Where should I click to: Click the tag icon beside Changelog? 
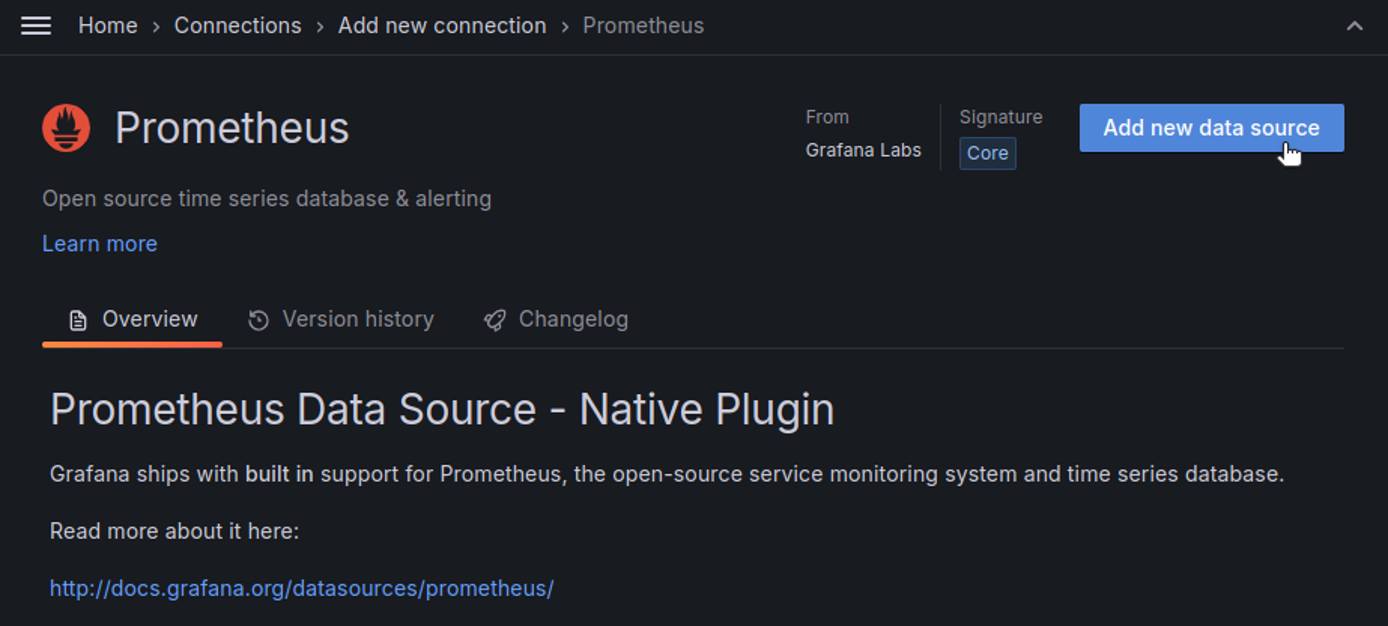point(492,319)
